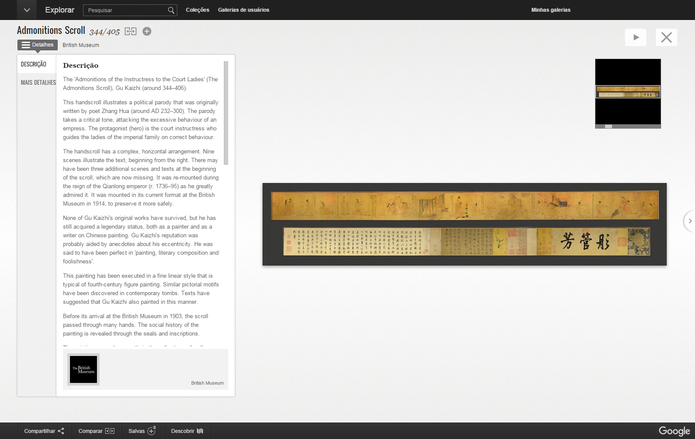This screenshot has width=695, height=439.
Task: Click the magnifier search icon
Action: coord(171,10)
